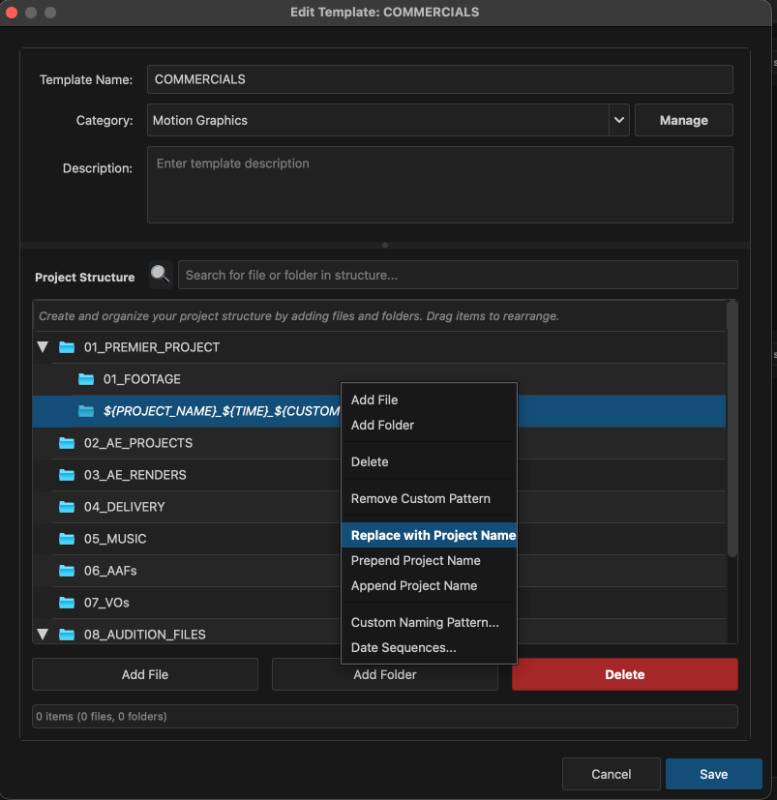Save the COMMERCIALS template
777x800 pixels.
(x=714, y=774)
